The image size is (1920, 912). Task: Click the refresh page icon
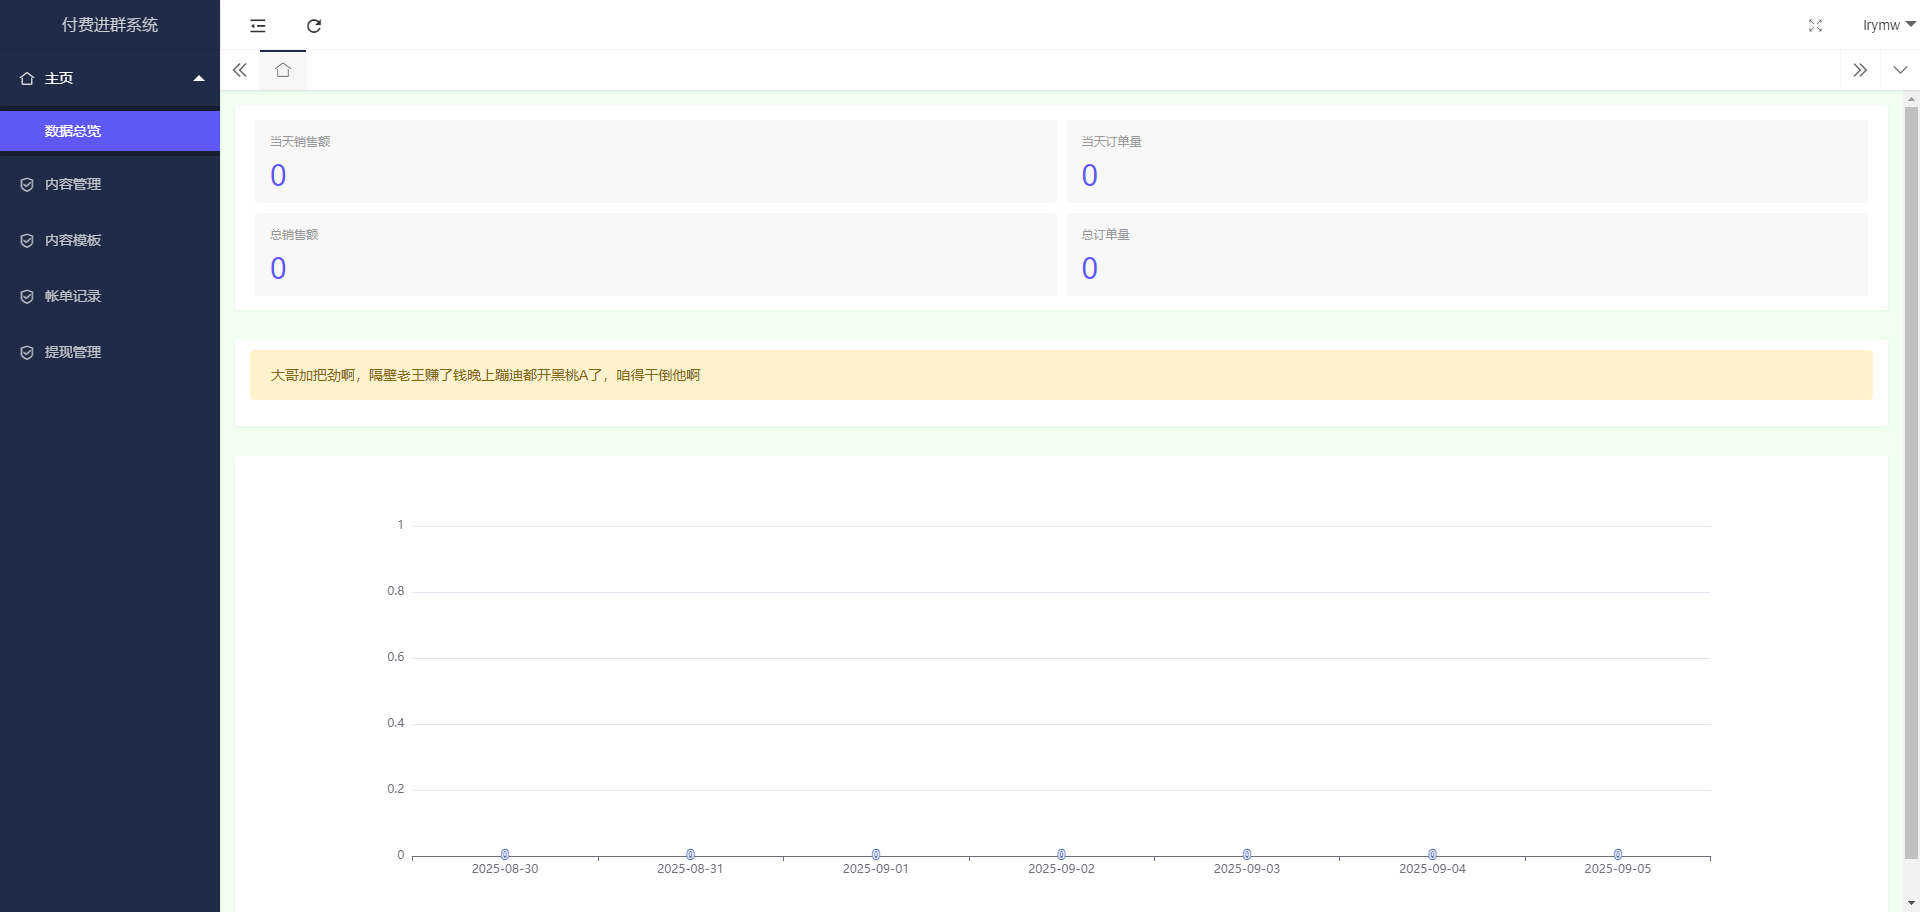coord(314,26)
